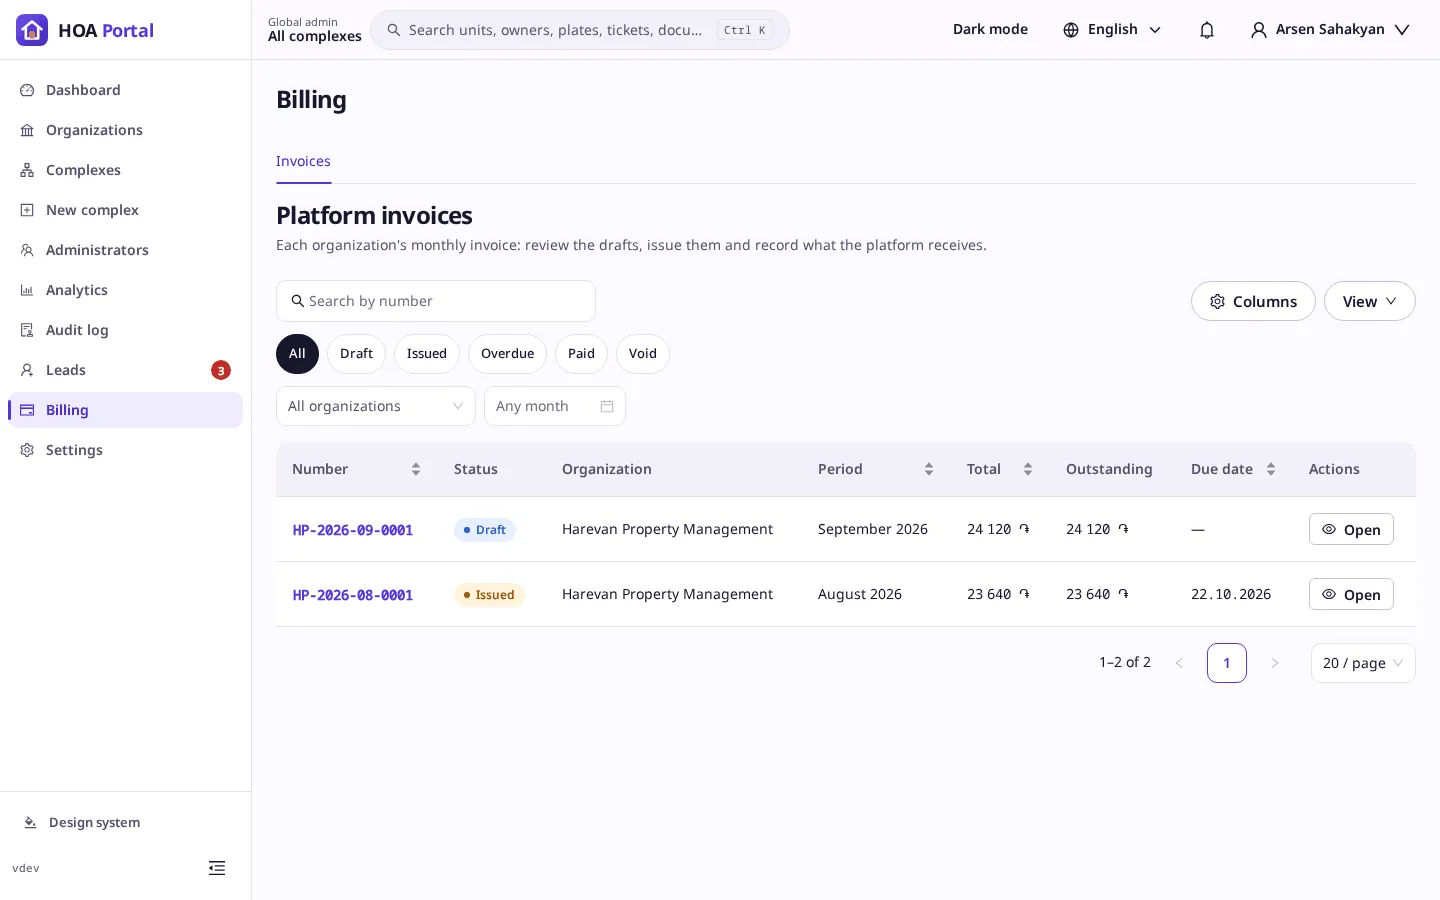The height and width of the screenshot is (900, 1440).
Task: Click the Complexes sidebar icon
Action: coord(27,170)
